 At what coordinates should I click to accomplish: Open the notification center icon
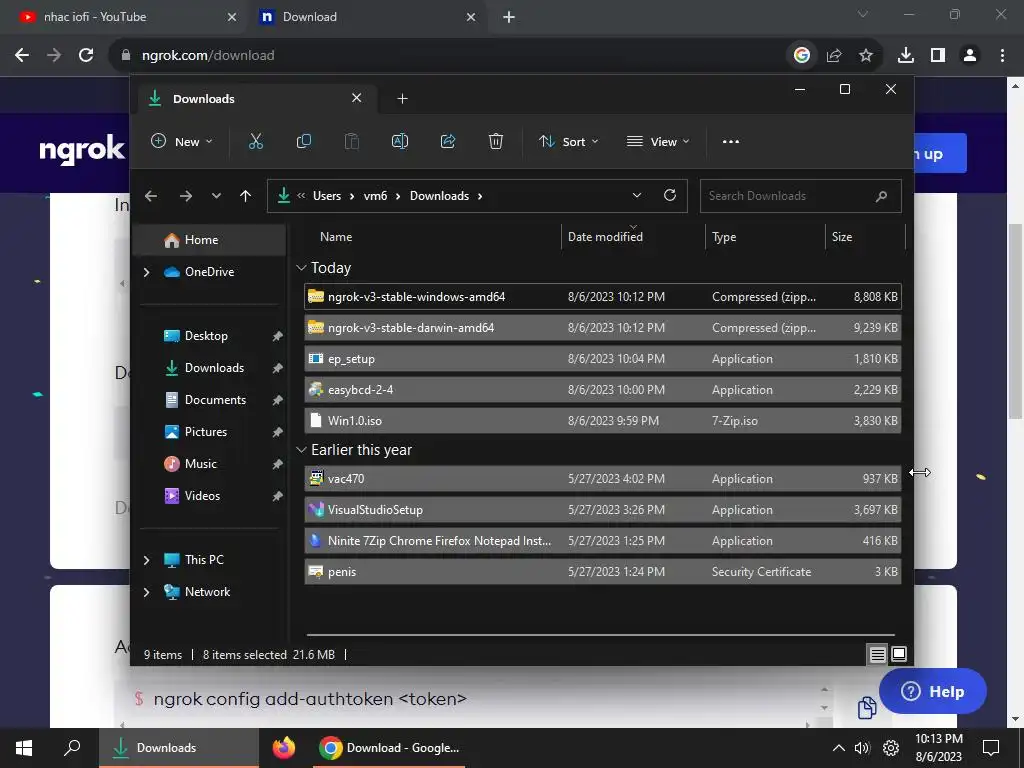coord(991,748)
